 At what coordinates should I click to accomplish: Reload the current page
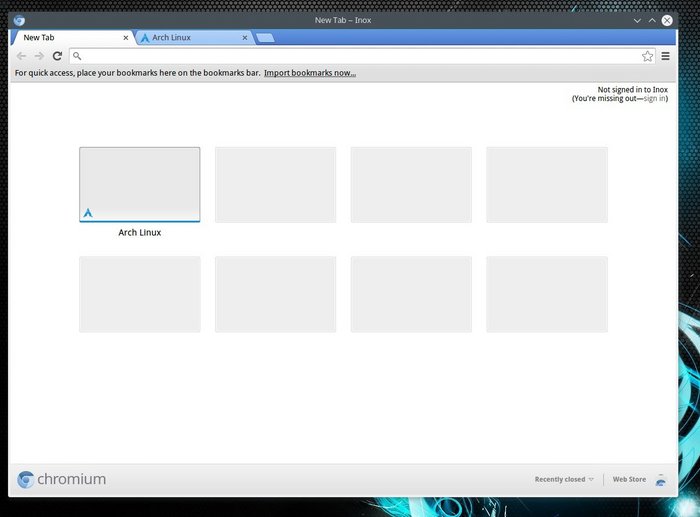tap(57, 56)
